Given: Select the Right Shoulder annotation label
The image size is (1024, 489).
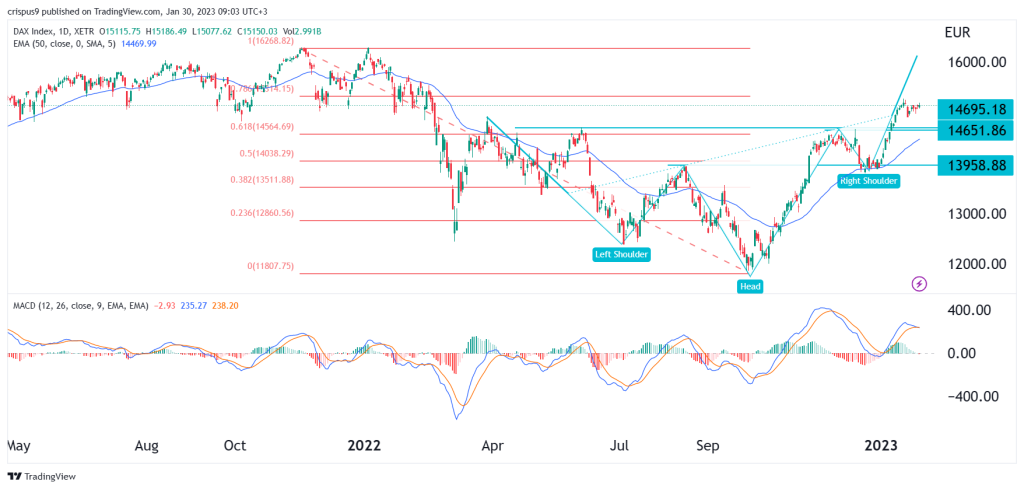Looking at the screenshot, I should click(869, 180).
